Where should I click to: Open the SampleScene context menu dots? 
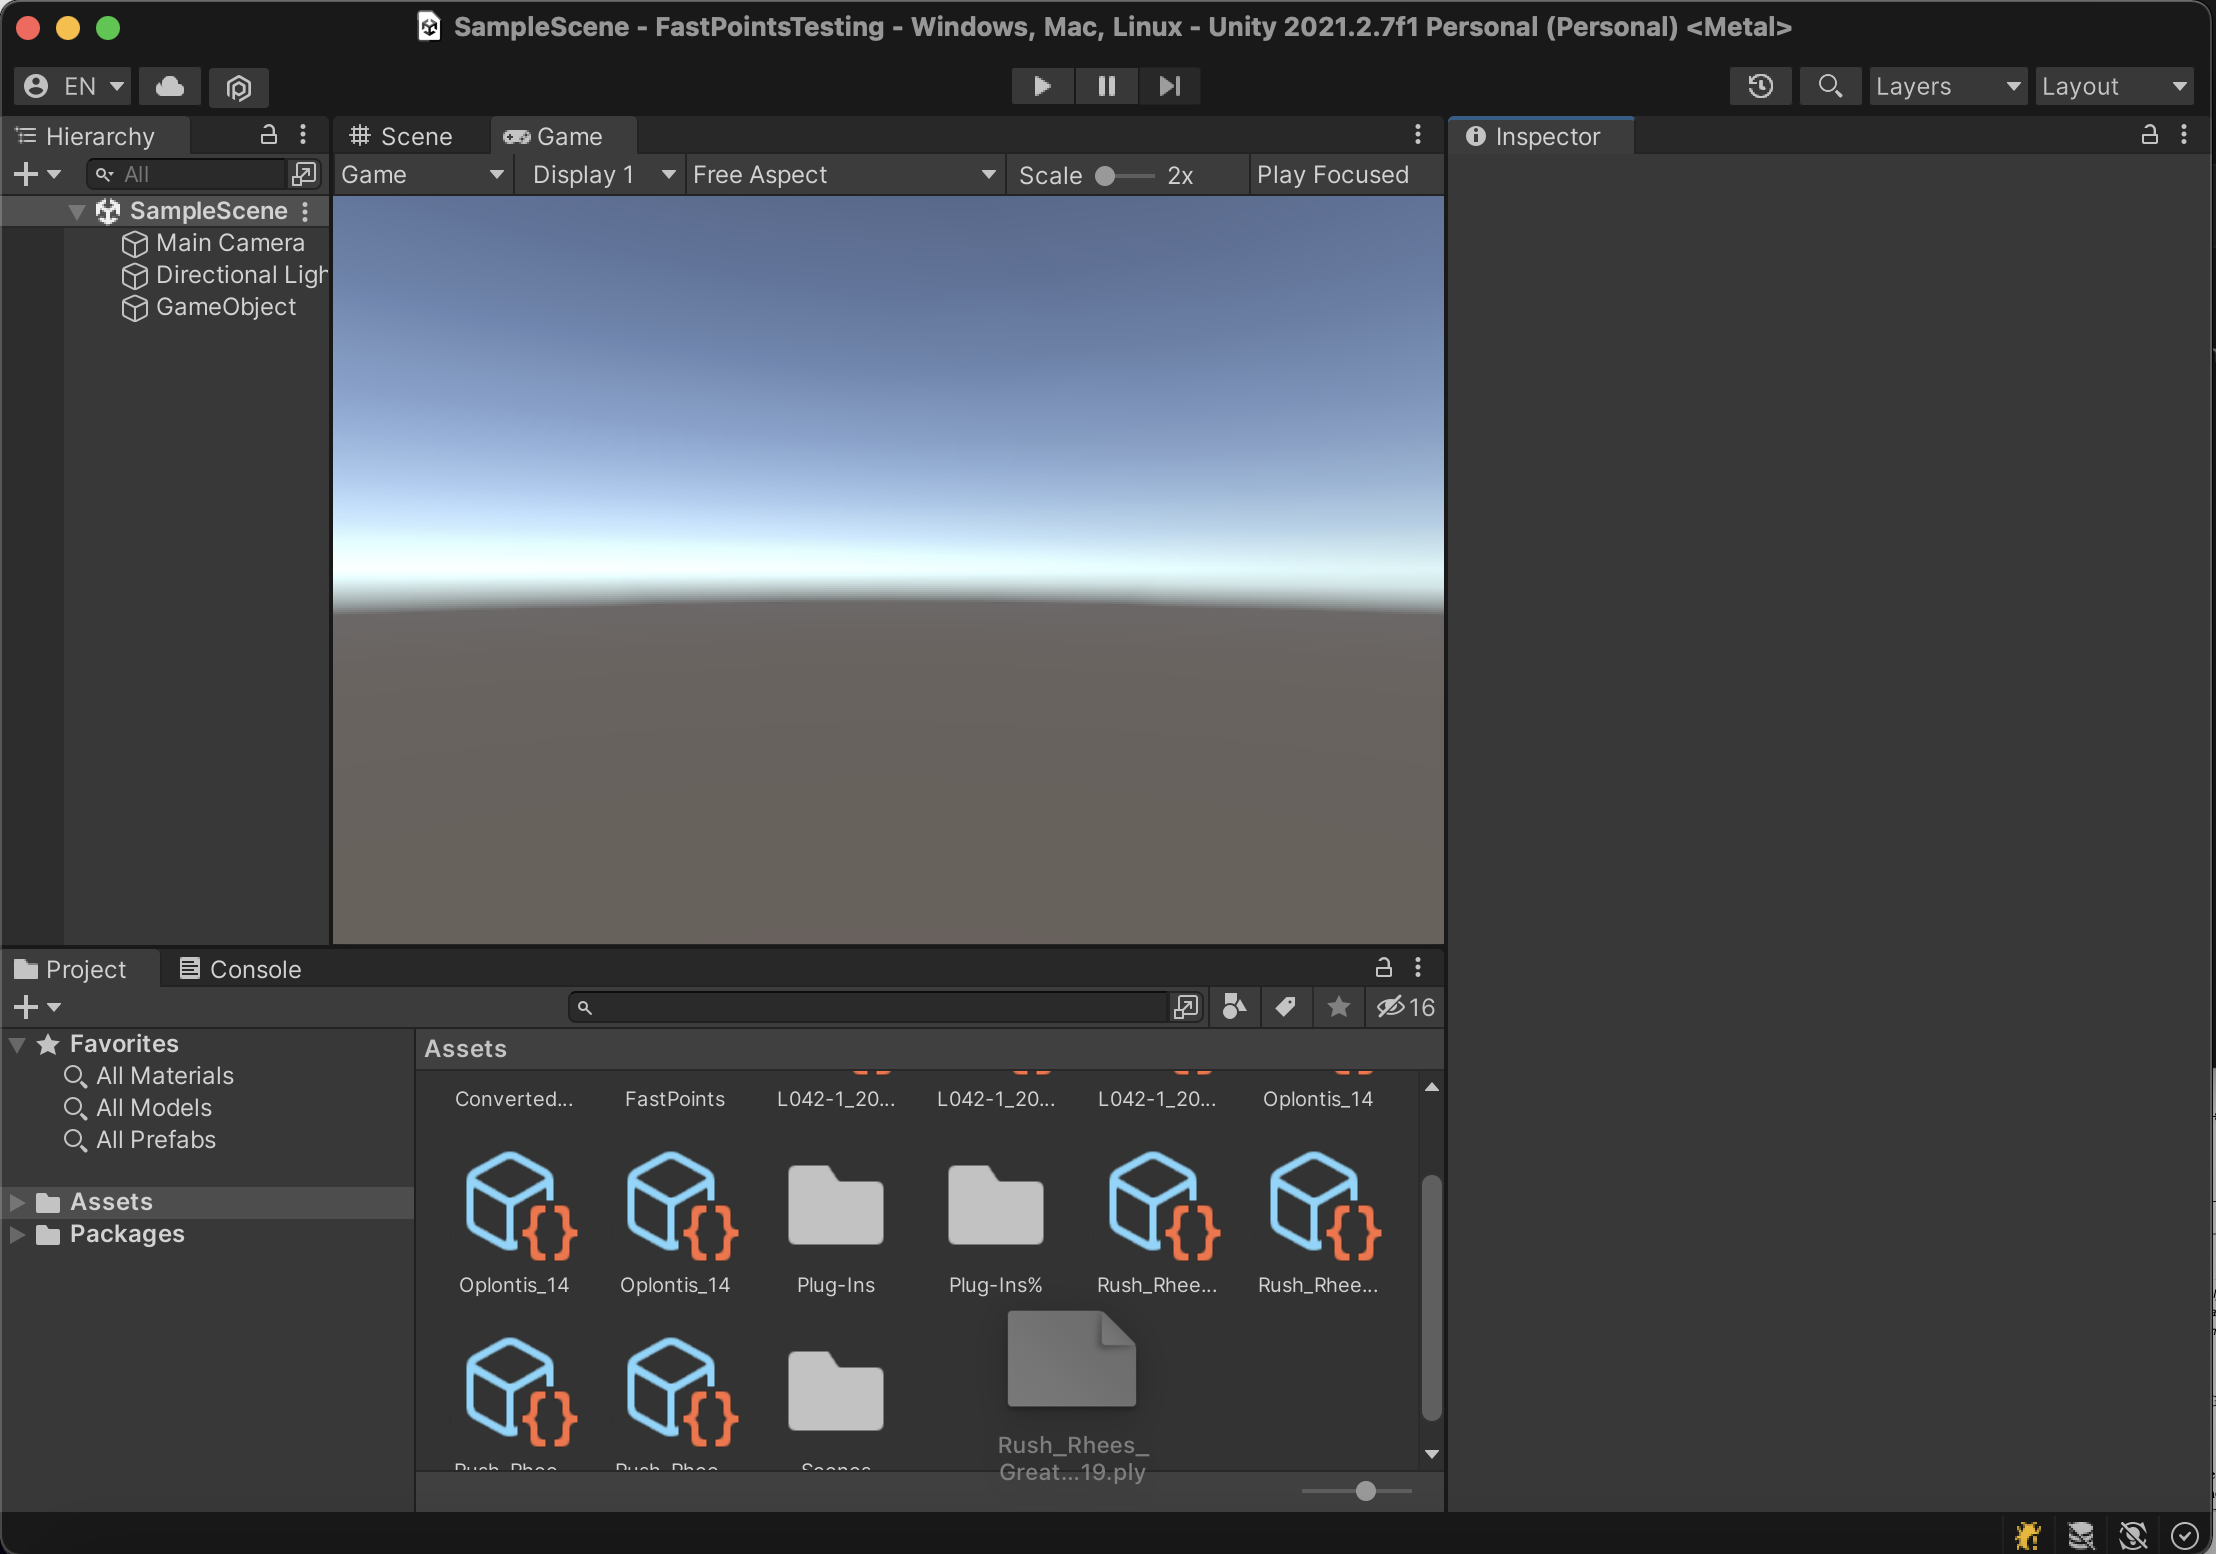pyautogui.click(x=305, y=211)
